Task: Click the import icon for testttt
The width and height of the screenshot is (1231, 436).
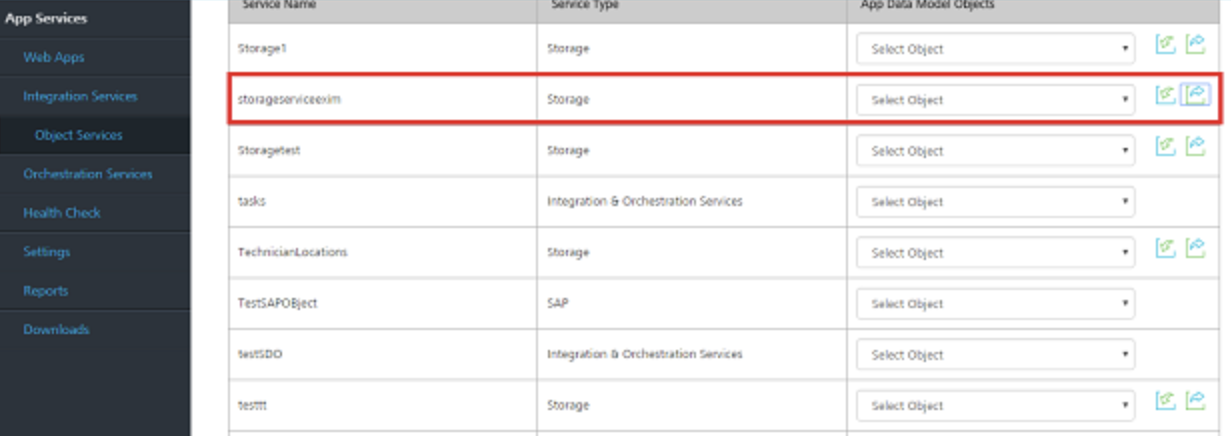Action: click(1165, 401)
